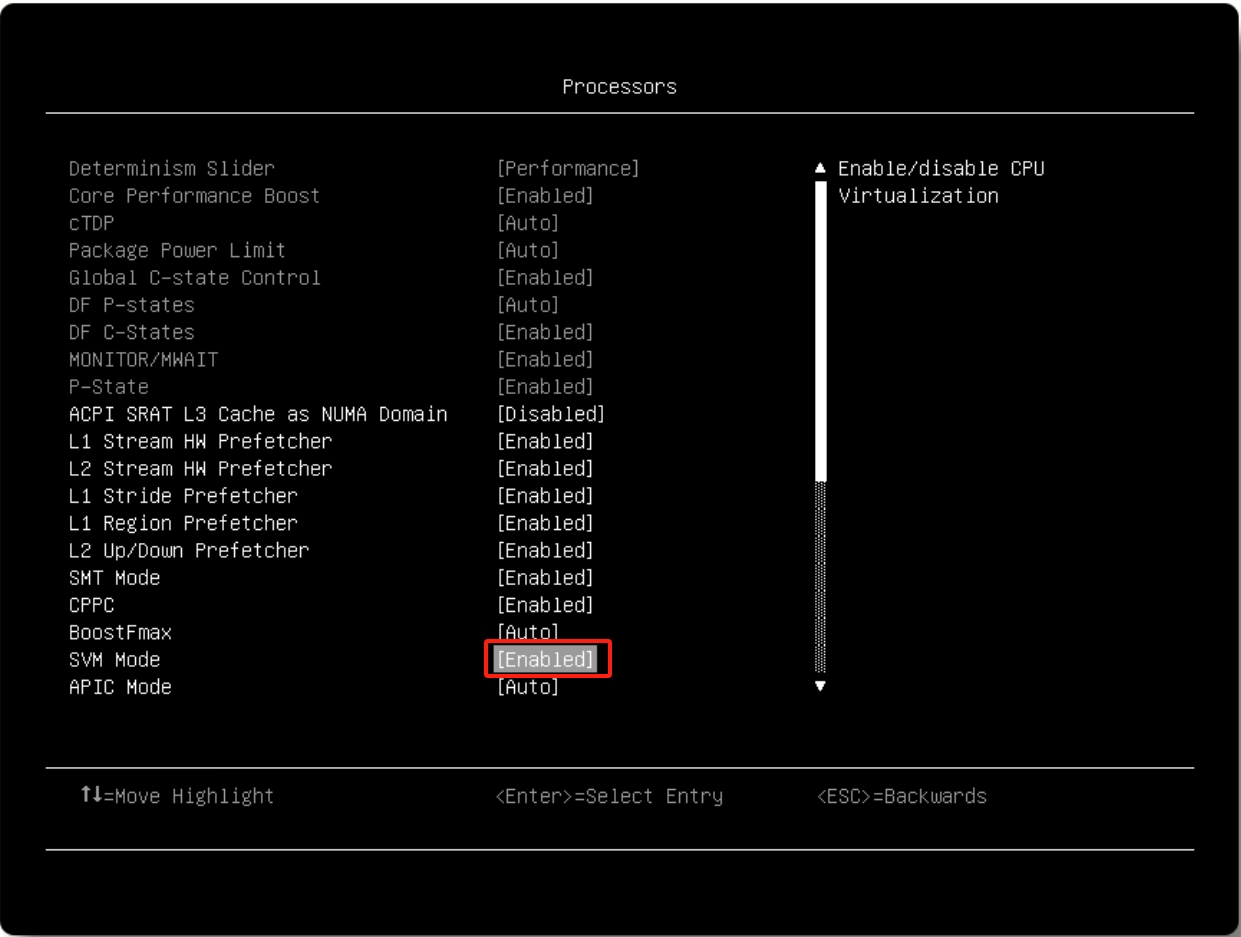Open the APIC Mode Auto dropdown

[x=528, y=687]
